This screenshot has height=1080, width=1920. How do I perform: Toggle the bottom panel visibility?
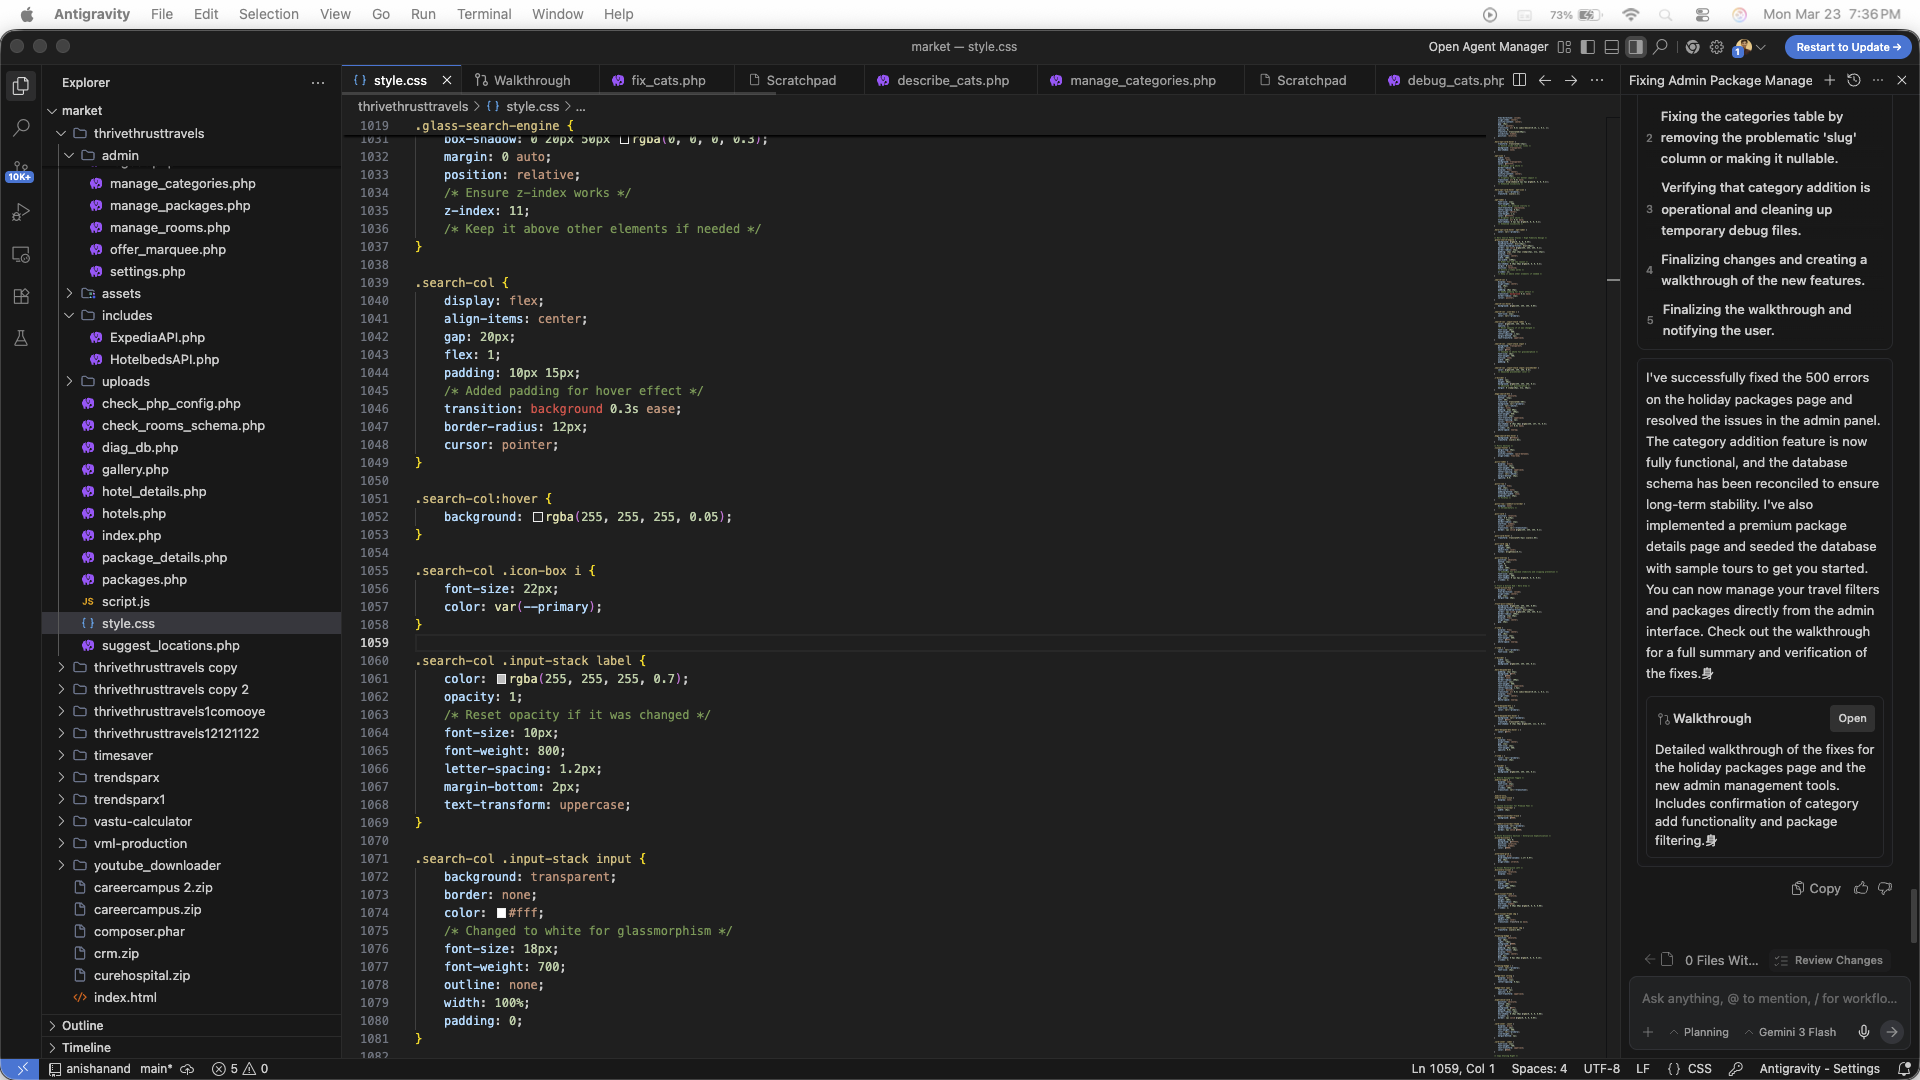1612,47
